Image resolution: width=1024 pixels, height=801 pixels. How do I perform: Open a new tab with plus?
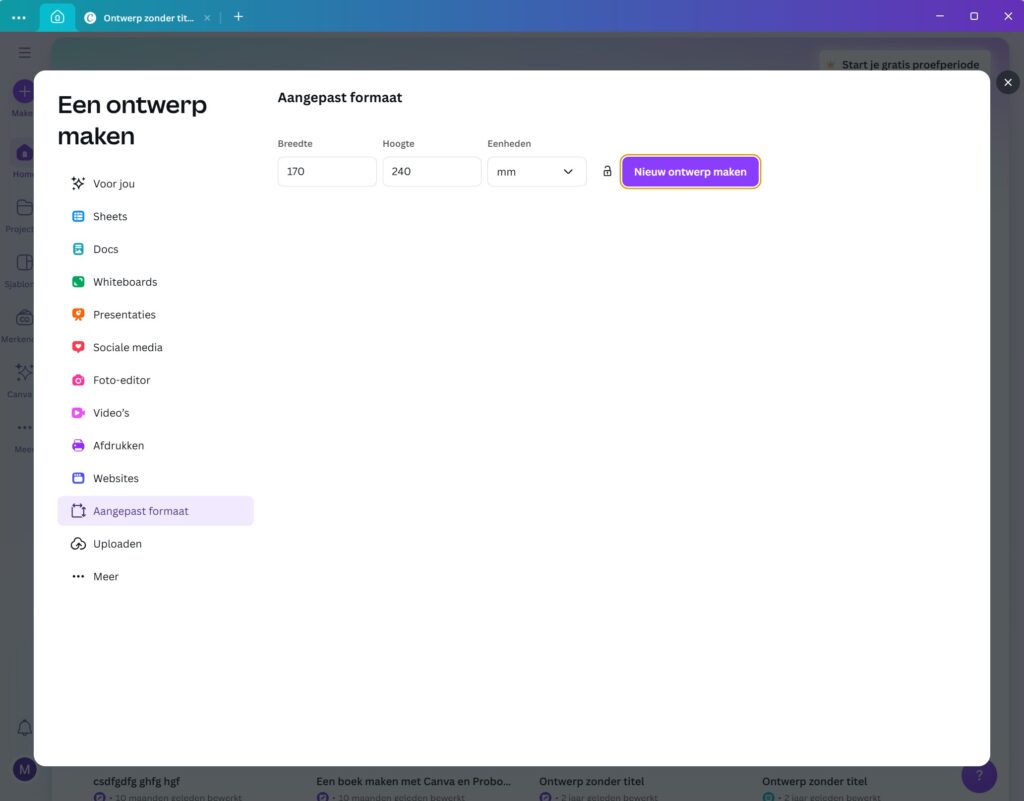pyautogui.click(x=238, y=17)
